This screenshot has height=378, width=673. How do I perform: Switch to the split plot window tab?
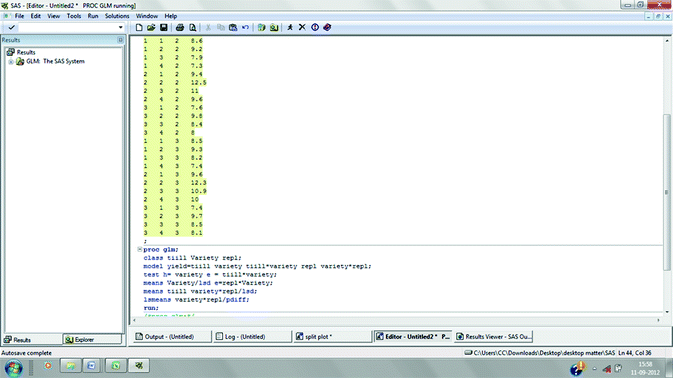(332, 337)
